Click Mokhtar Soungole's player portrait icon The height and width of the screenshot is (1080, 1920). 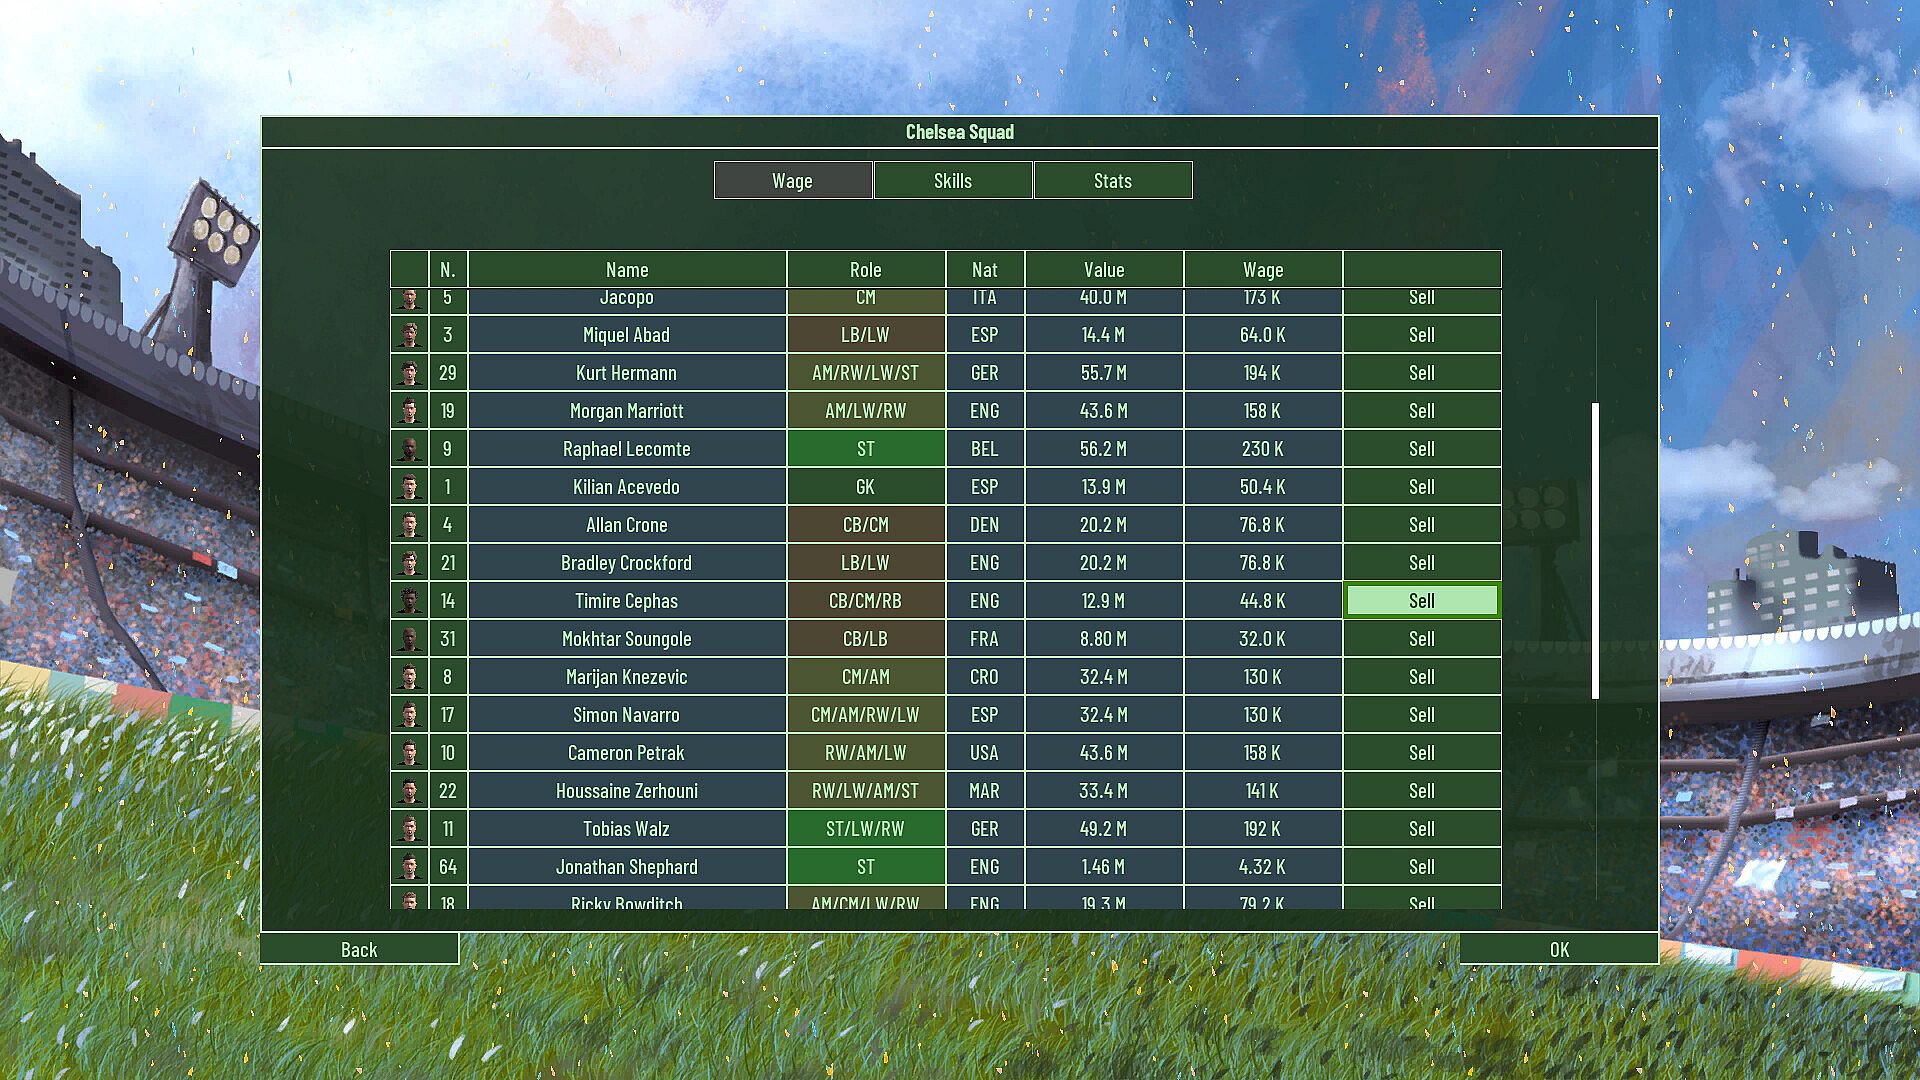pyautogui.click(x=409, y=639)
